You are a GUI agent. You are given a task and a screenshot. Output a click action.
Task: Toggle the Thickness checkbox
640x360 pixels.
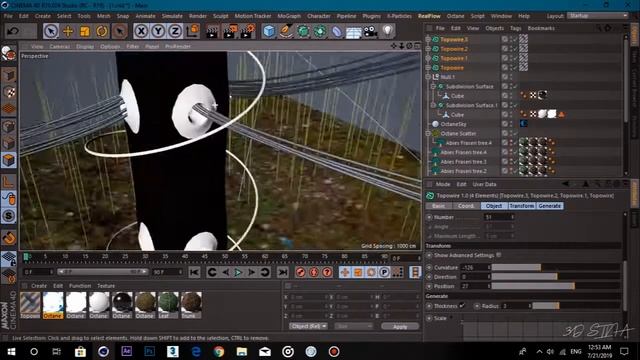(x=462, y=305)
